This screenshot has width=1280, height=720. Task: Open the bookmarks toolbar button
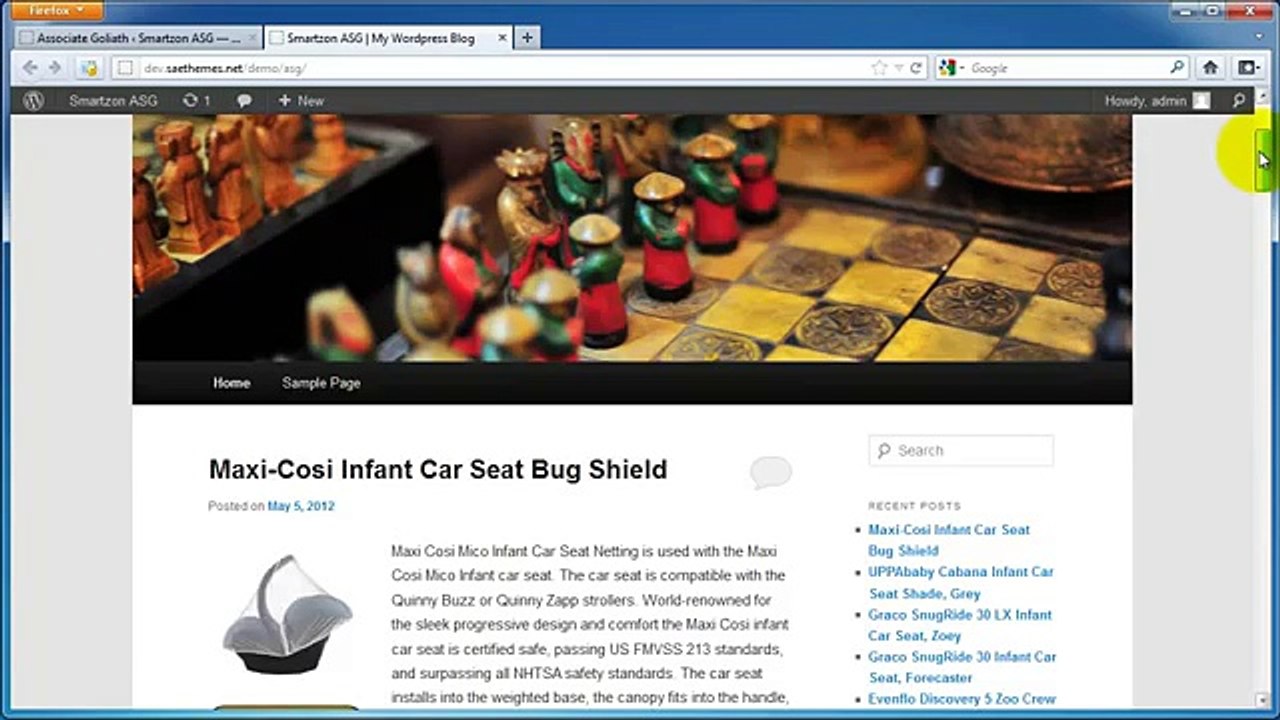(x=1249, y=68)
